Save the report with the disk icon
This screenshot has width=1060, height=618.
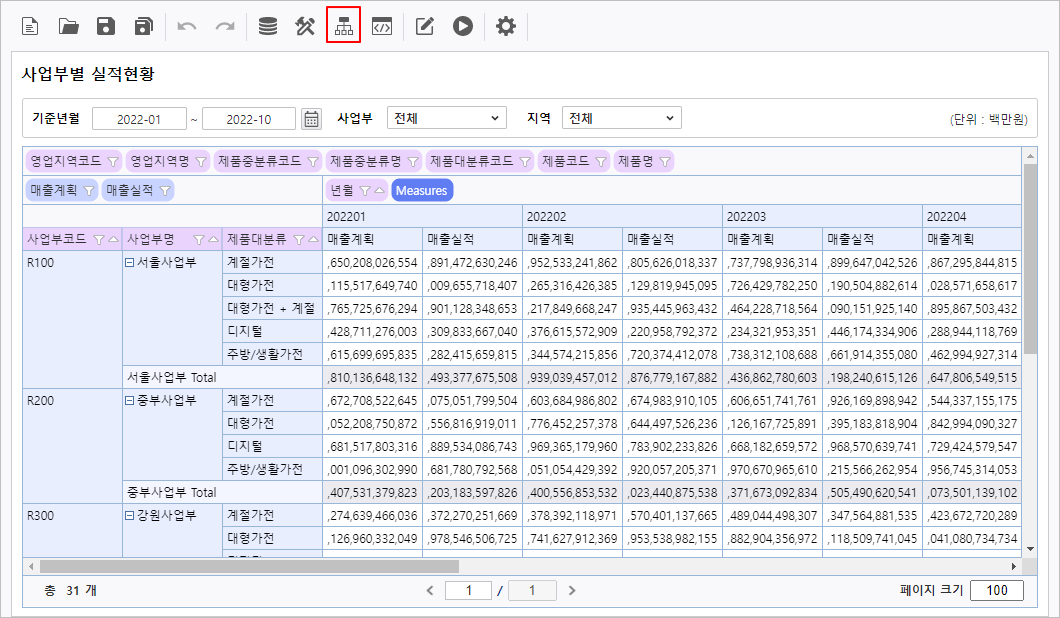[x=106, y=27]
